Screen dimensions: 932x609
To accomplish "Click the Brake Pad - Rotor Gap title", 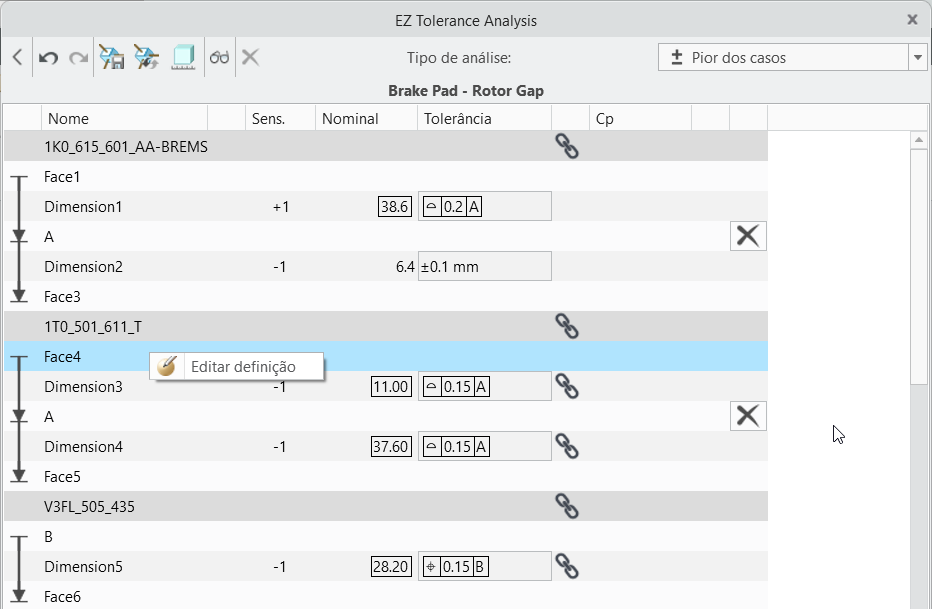I will 466,91.
